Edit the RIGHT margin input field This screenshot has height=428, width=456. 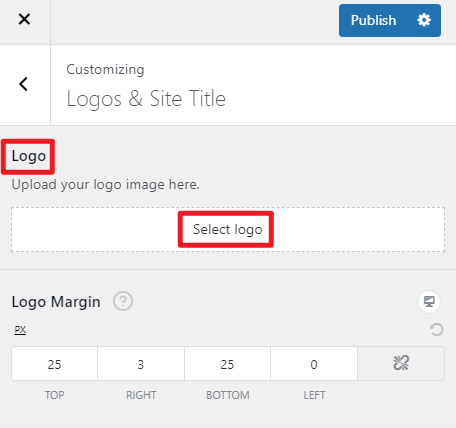(x=141, y=364)
